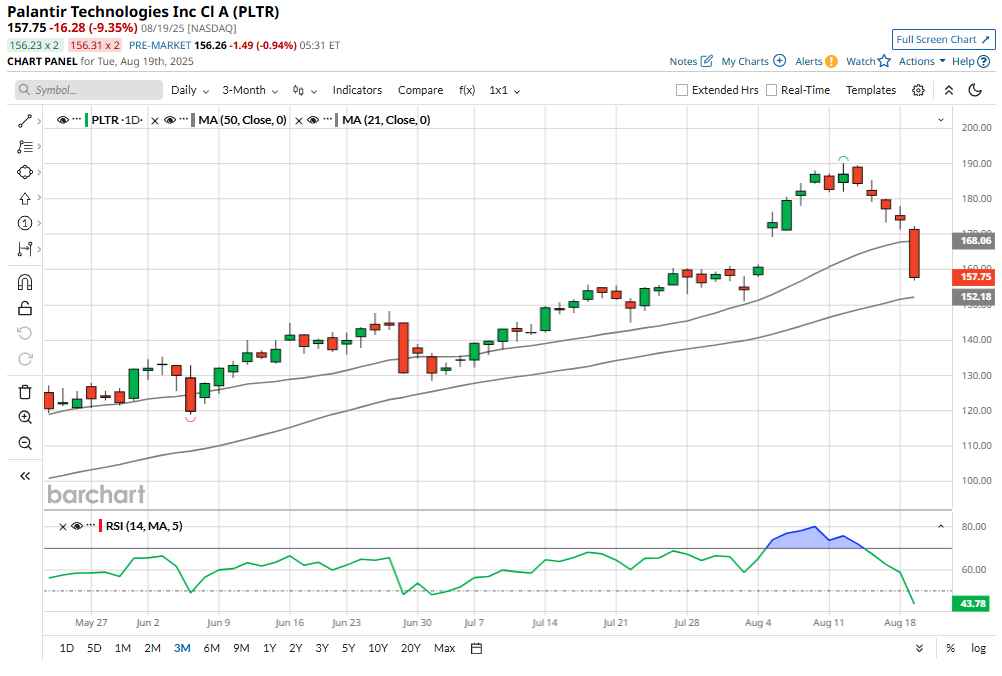Click the MA 50 gray color swatch

193,119
